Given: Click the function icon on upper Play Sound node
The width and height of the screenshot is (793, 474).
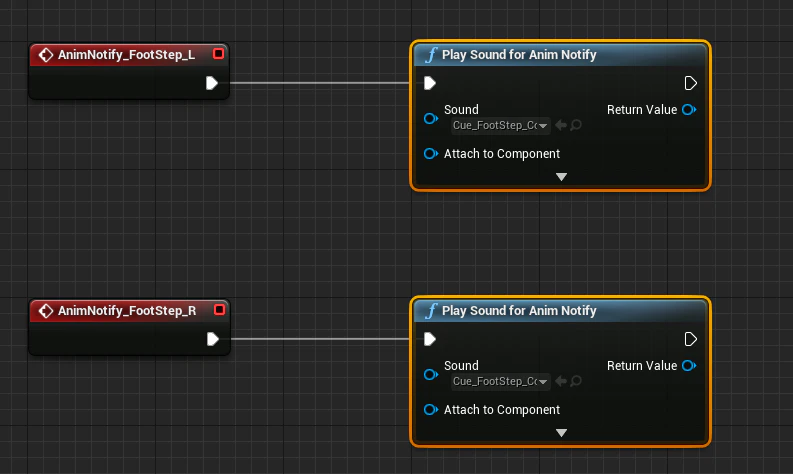Looking at the screenshot, I should [x=431, y=55].
